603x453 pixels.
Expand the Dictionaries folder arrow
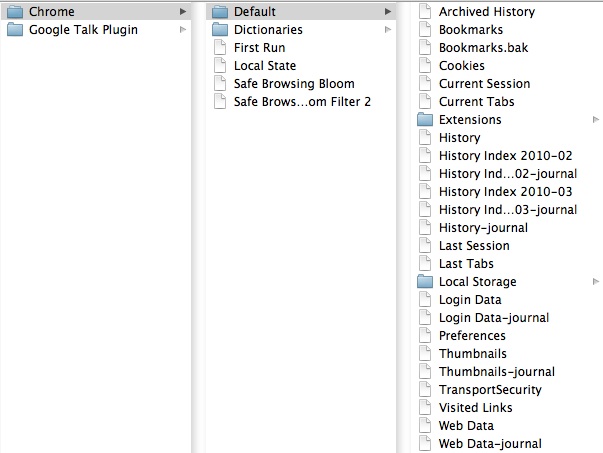[x=388, y=30]
